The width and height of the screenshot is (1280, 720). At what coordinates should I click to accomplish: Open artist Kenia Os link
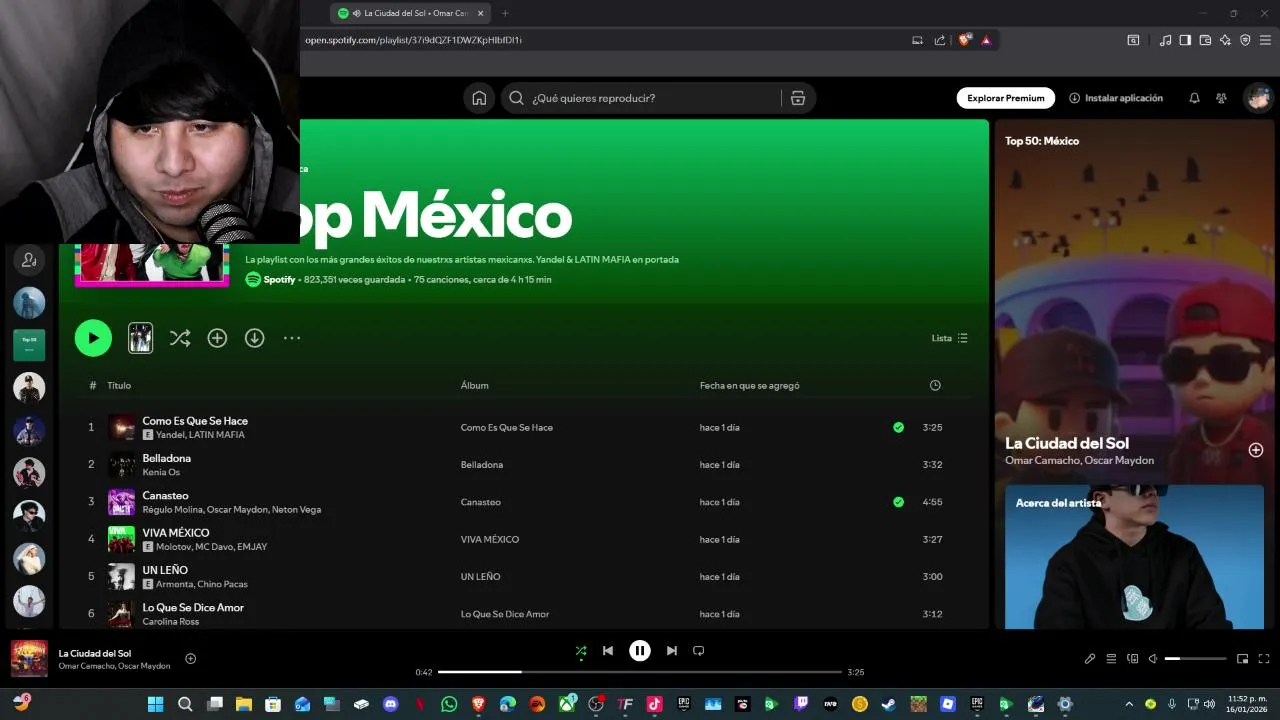coord(161,472)
